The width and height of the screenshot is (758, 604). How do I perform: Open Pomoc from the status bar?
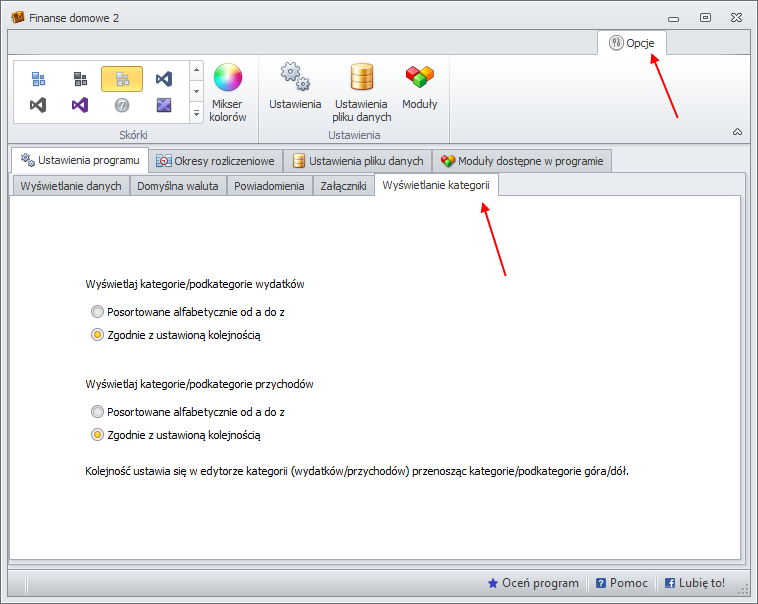click(x=622, y=583)
